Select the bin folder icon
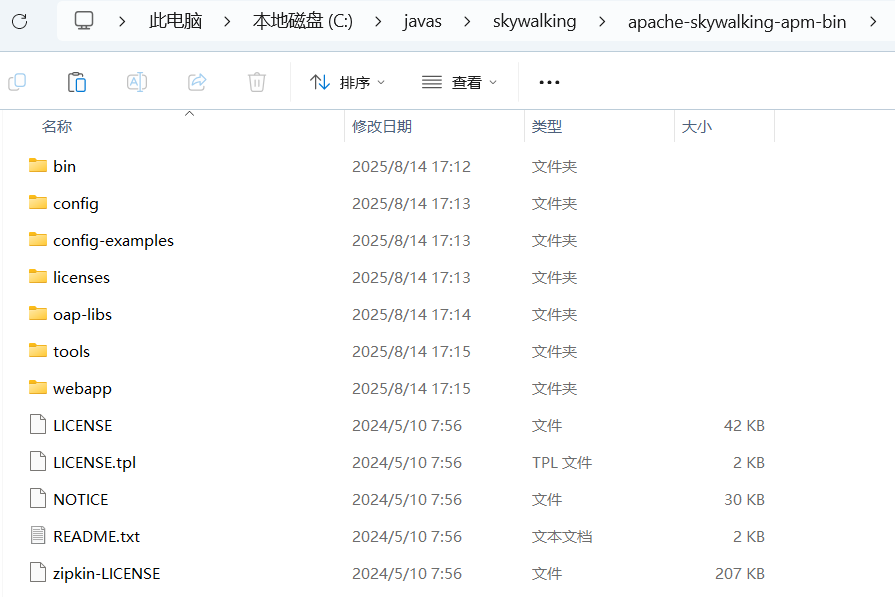This screenshot has height=597, width=895. pos(38,166)
